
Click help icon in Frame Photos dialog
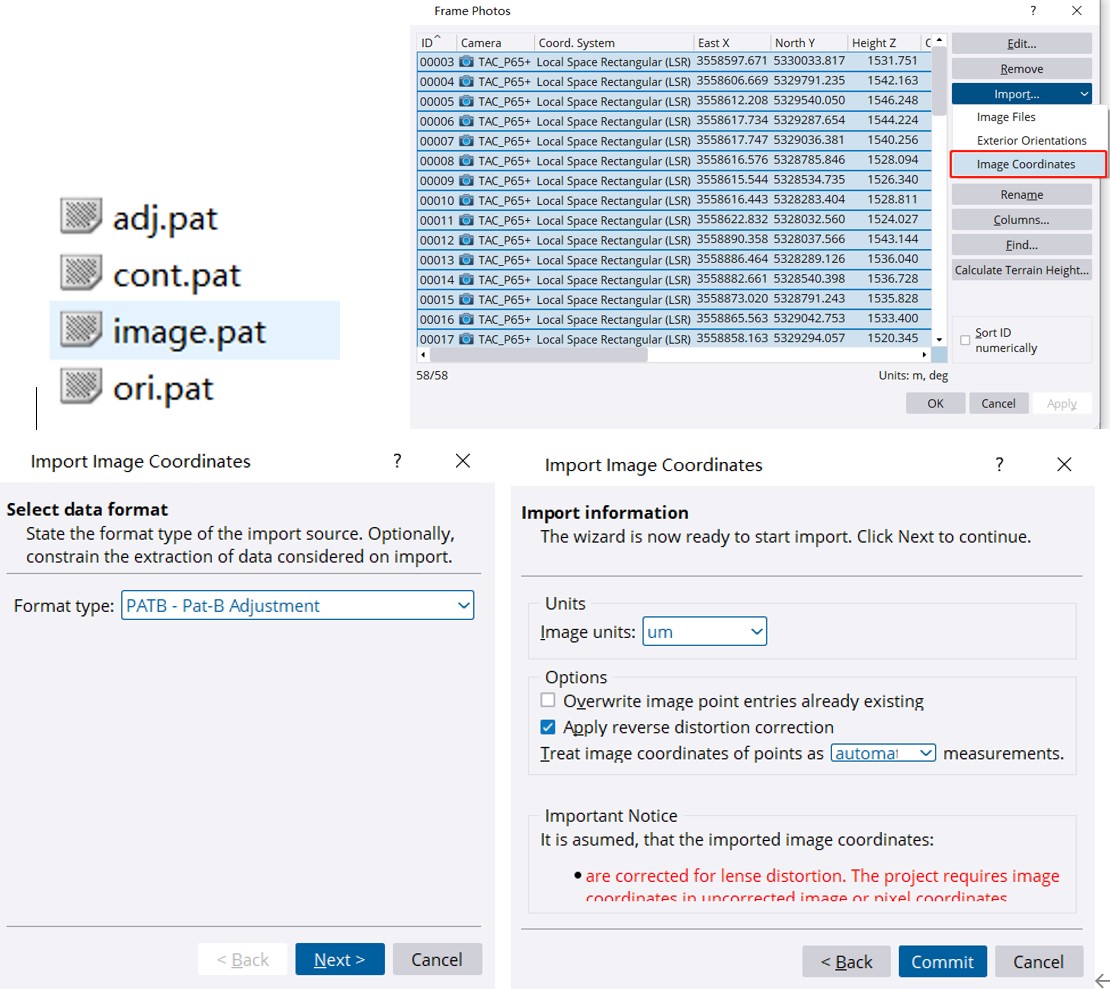pos(1033,11)
